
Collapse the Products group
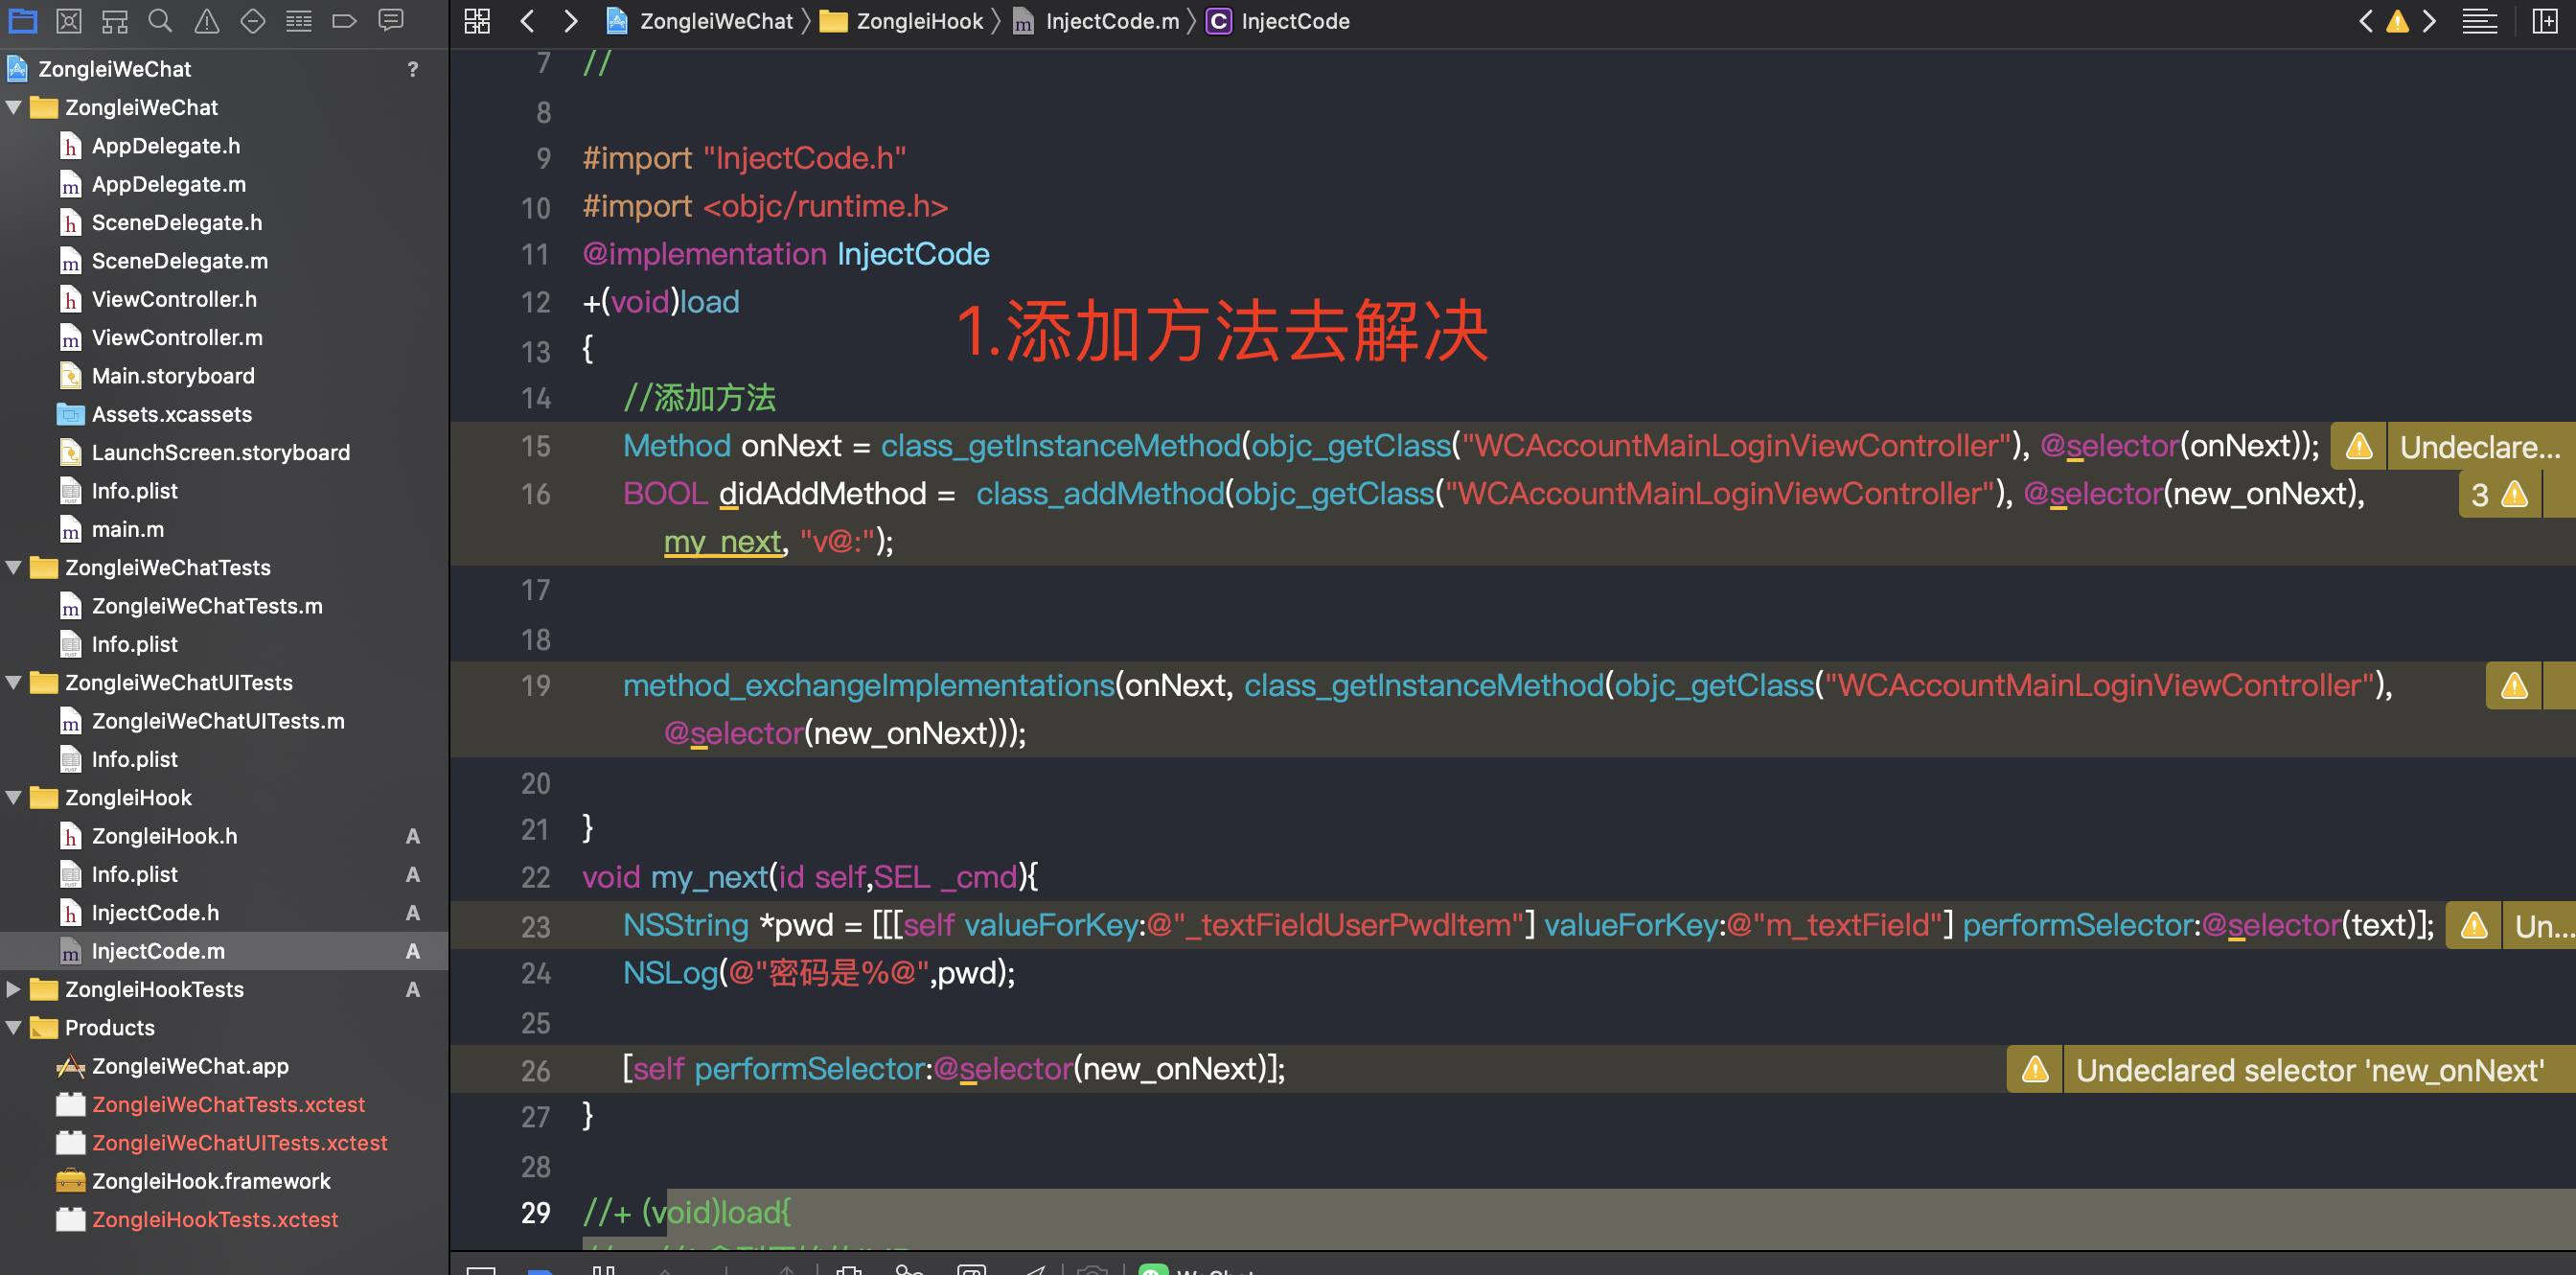pos(14,1027)
